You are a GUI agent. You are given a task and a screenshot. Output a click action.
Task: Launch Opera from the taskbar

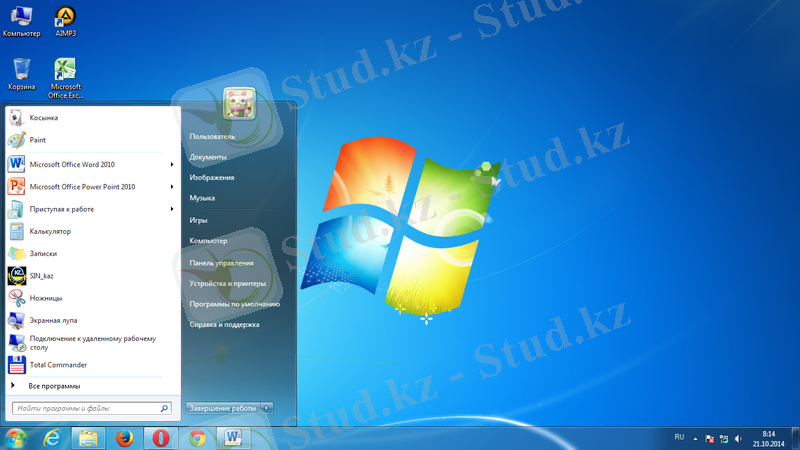(x=161, y=438)
